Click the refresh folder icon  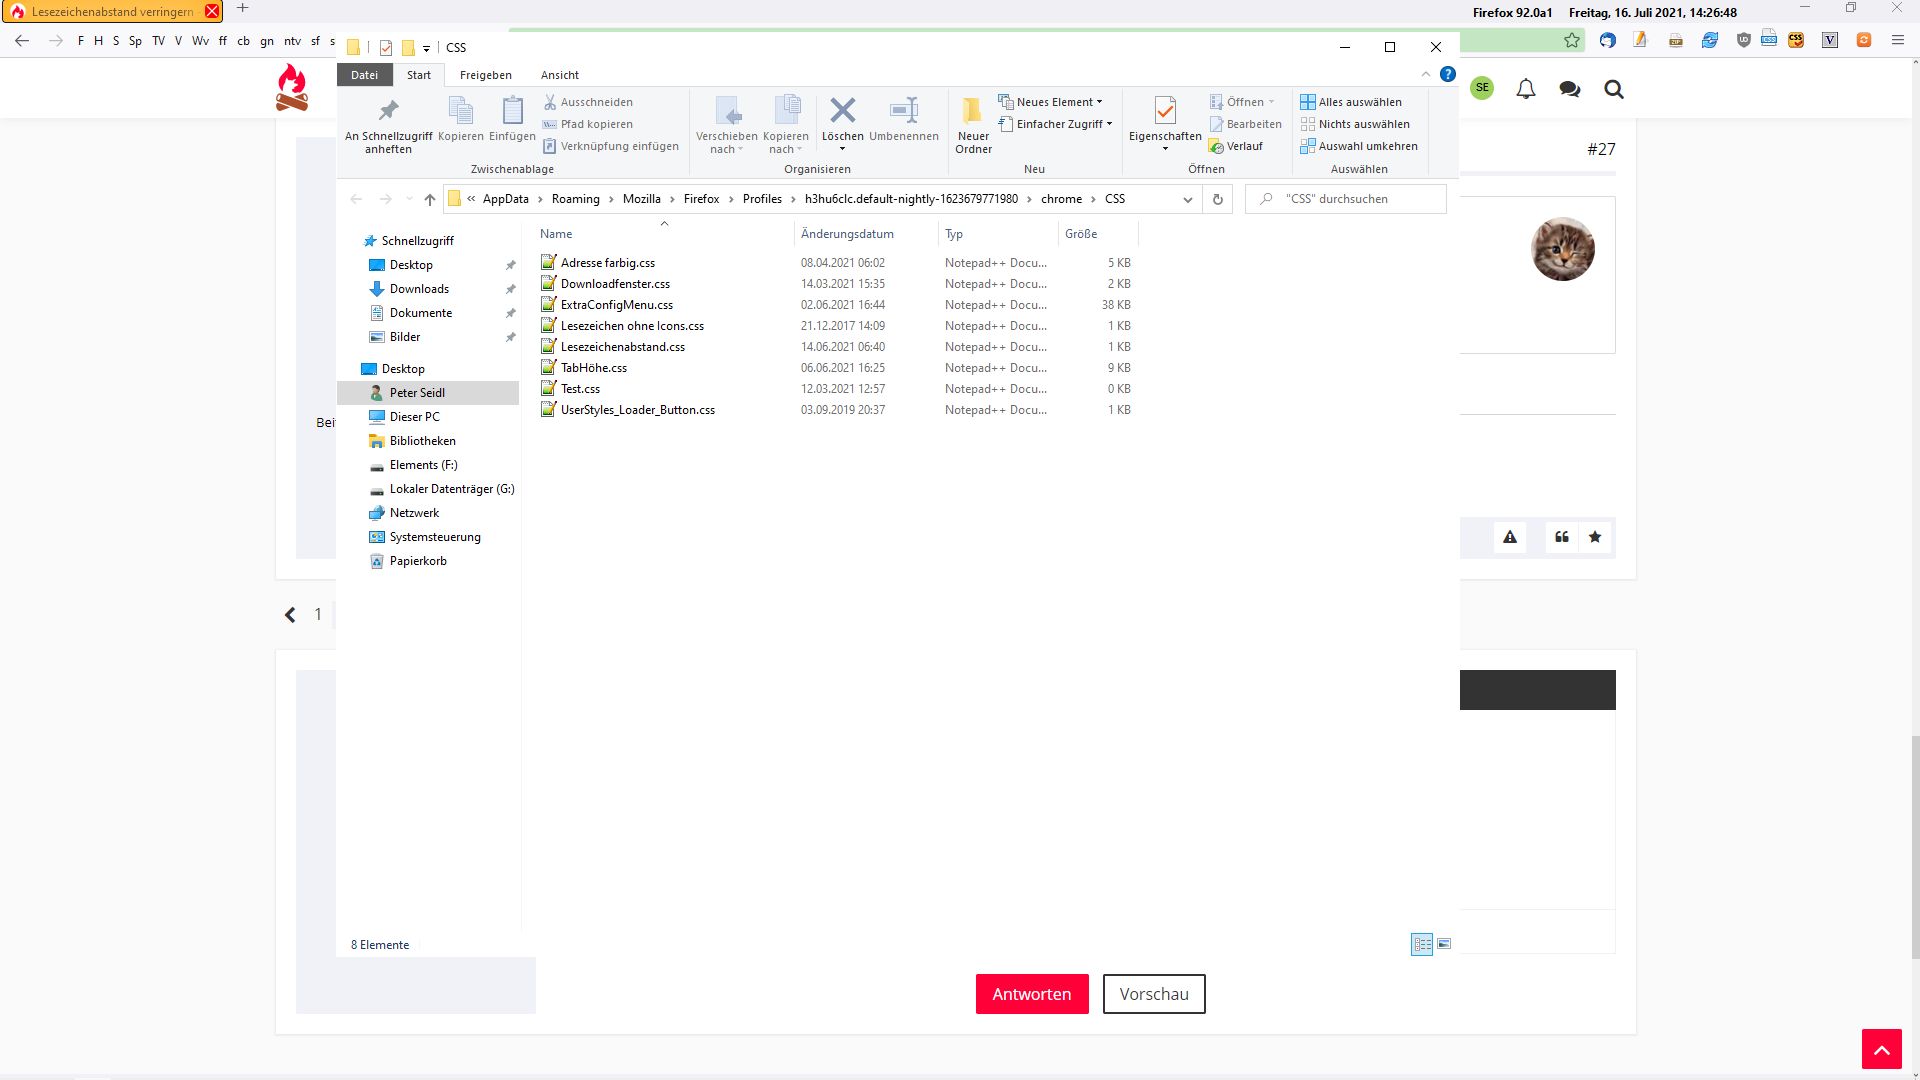click(x=1217, y=199)
